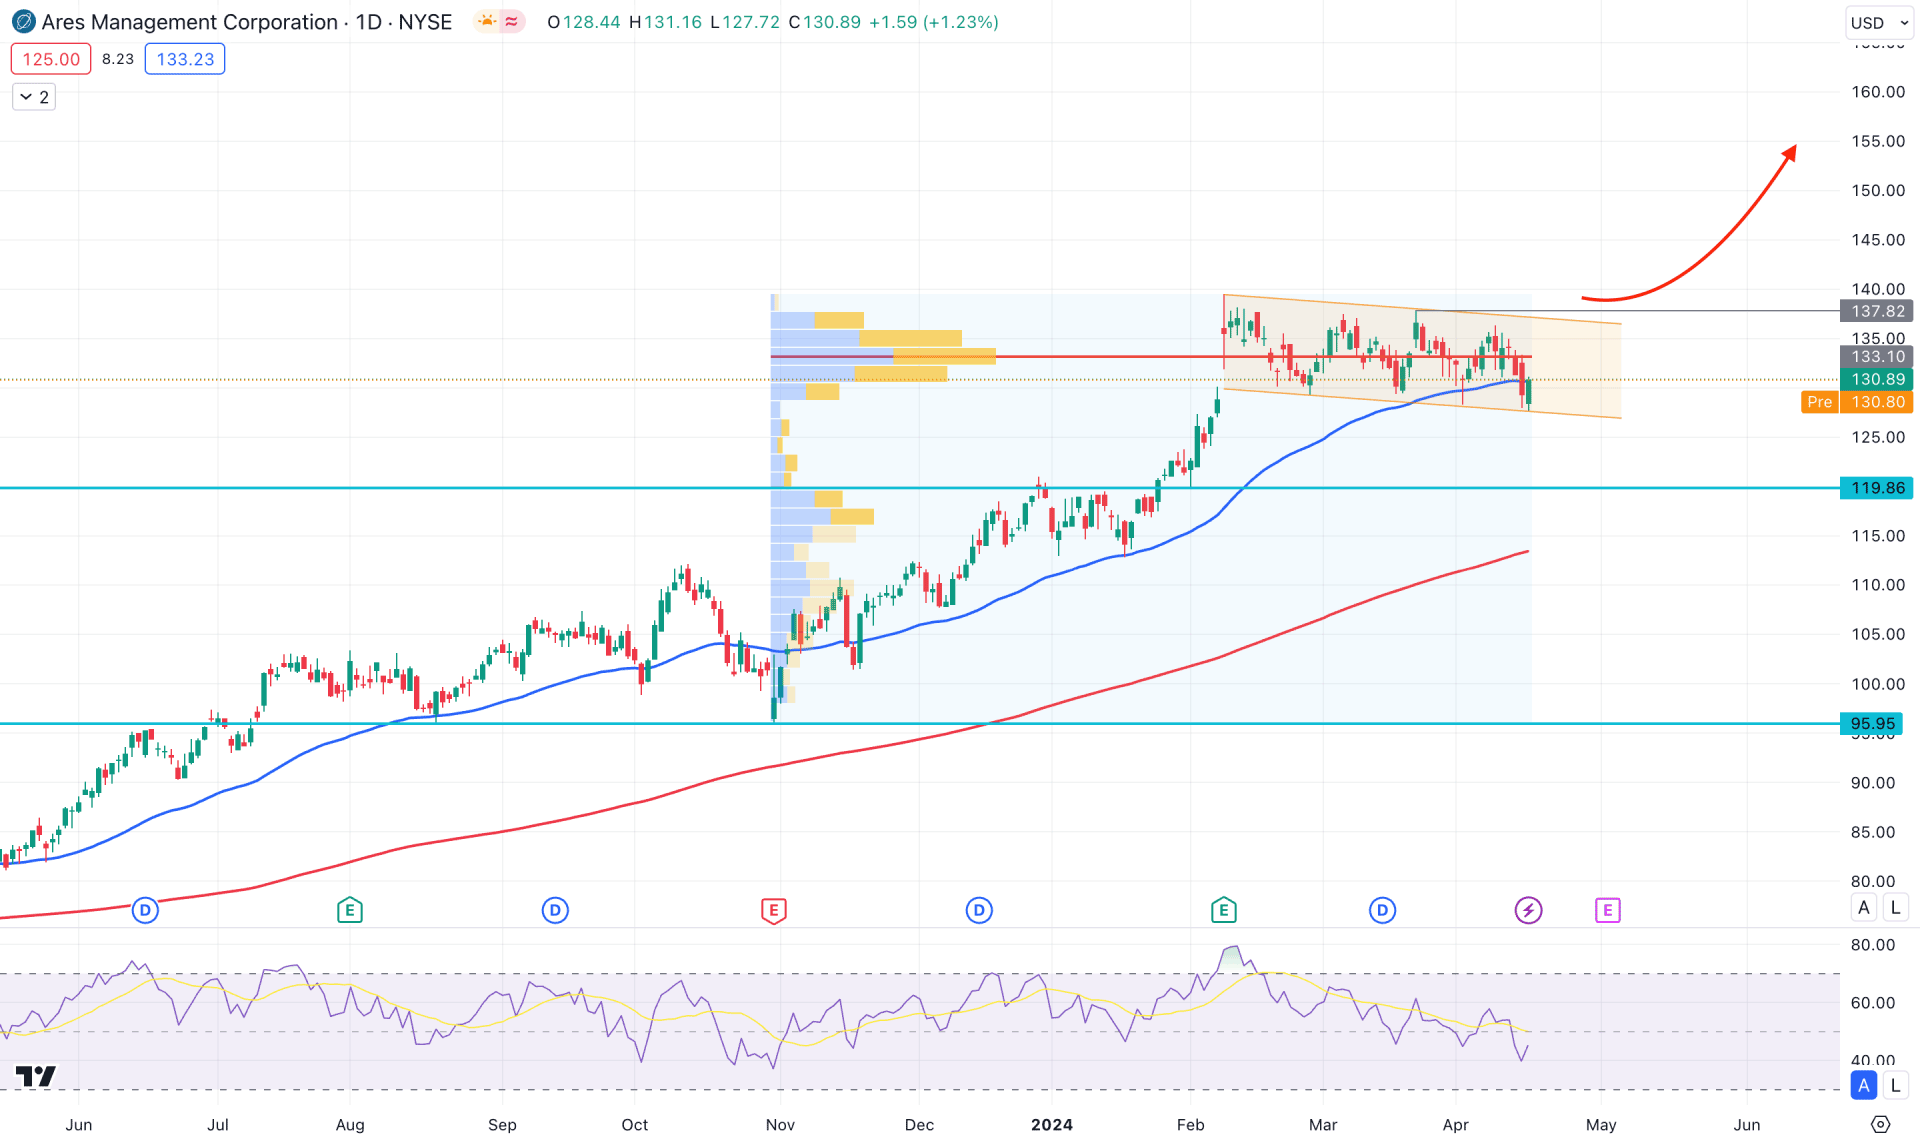Click the Nov label on the time axis
The width and height of the screenshot is (1920, 1141).
tap(780, 1124)
